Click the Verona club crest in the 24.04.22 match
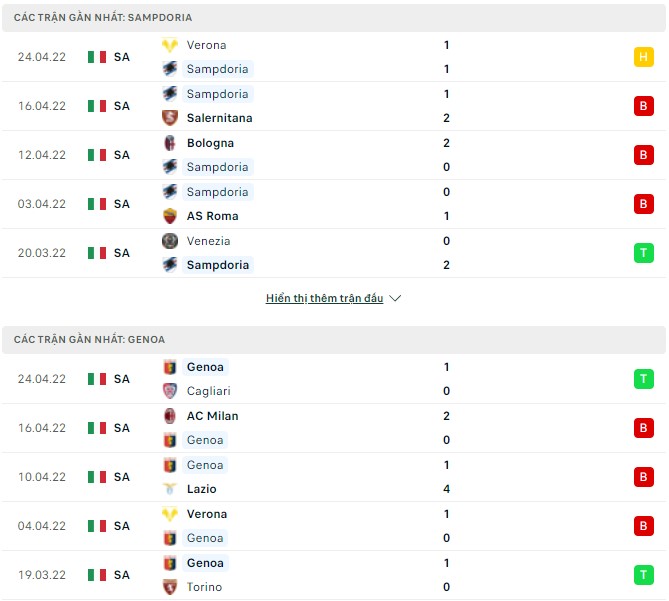669x601 pixels. 170,45
